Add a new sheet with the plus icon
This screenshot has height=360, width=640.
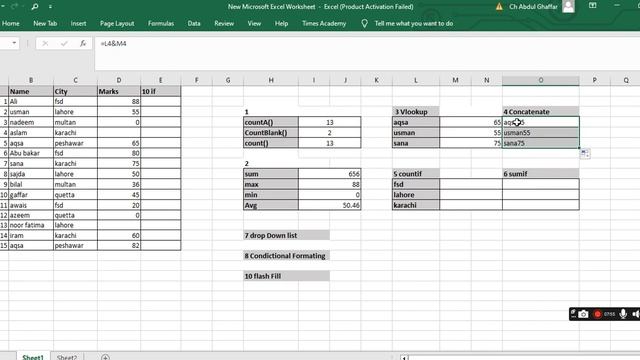point(105,357)
